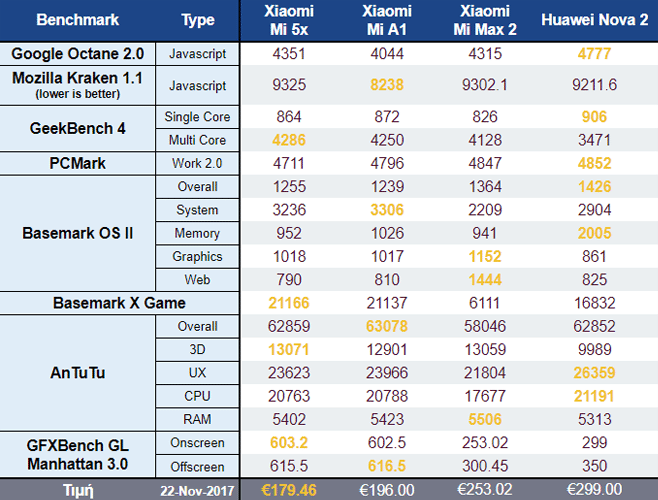The image size is (658, 500).
Task: Click the 3D type cell
Action: (197, 350)
